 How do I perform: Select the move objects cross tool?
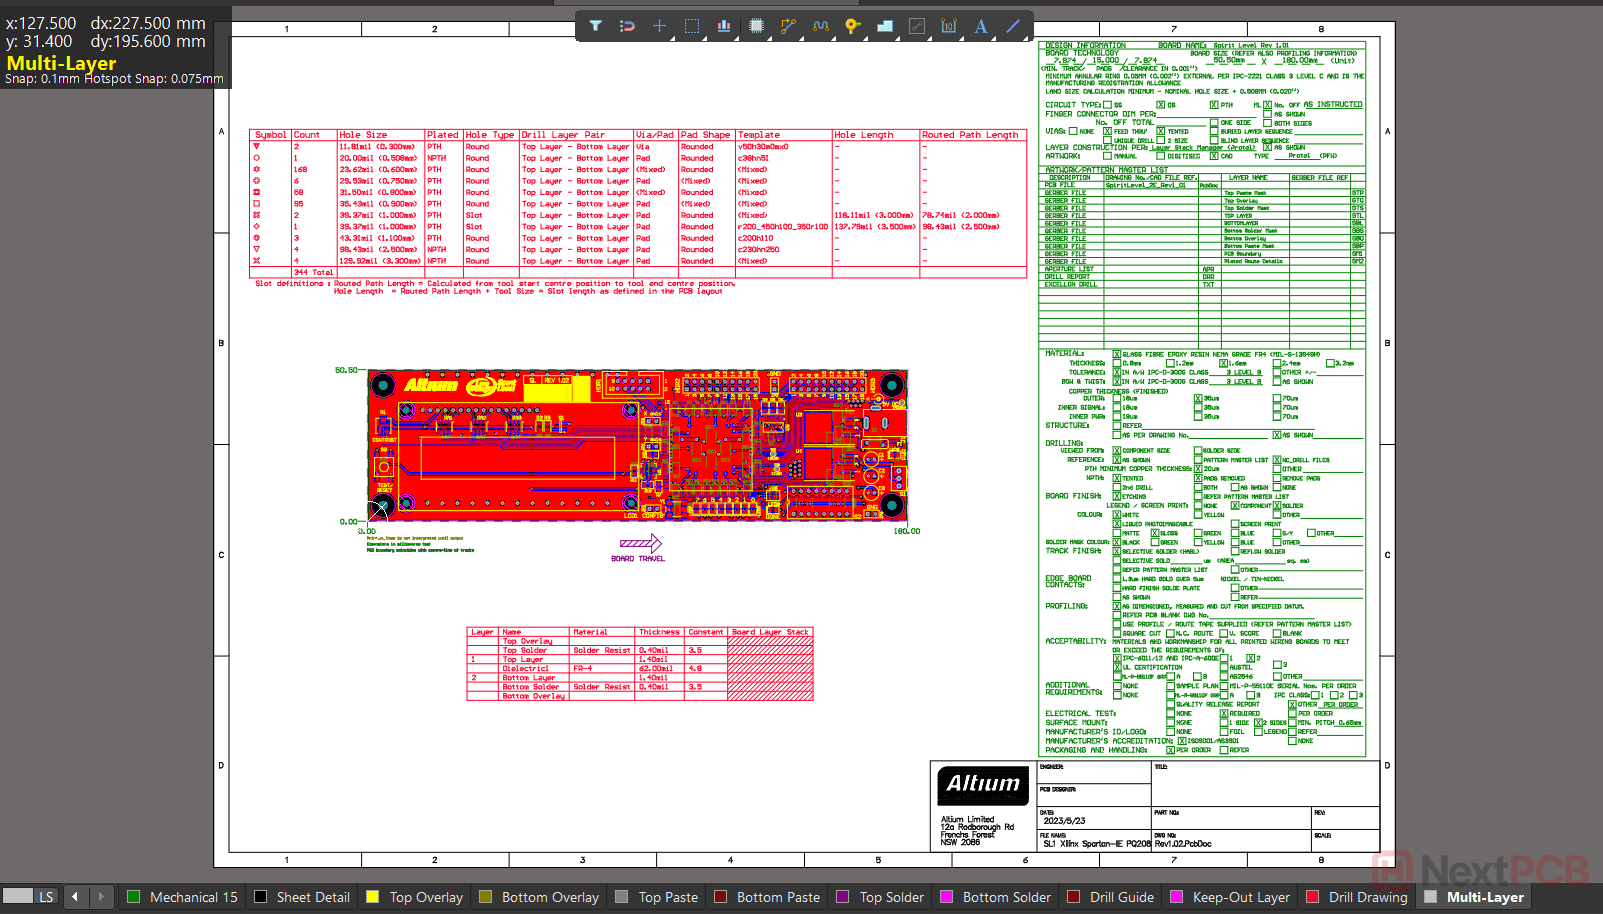coord(659,26)
